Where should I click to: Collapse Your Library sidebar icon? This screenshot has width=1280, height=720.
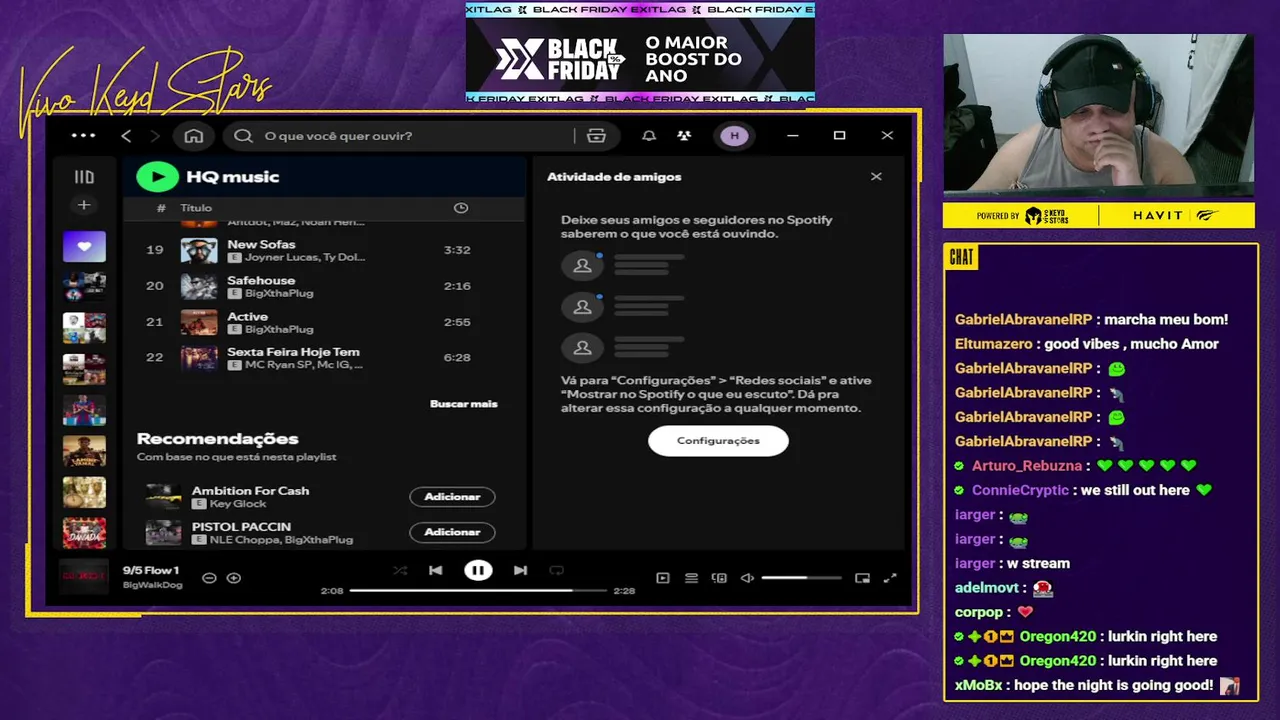tap(84, 177)
